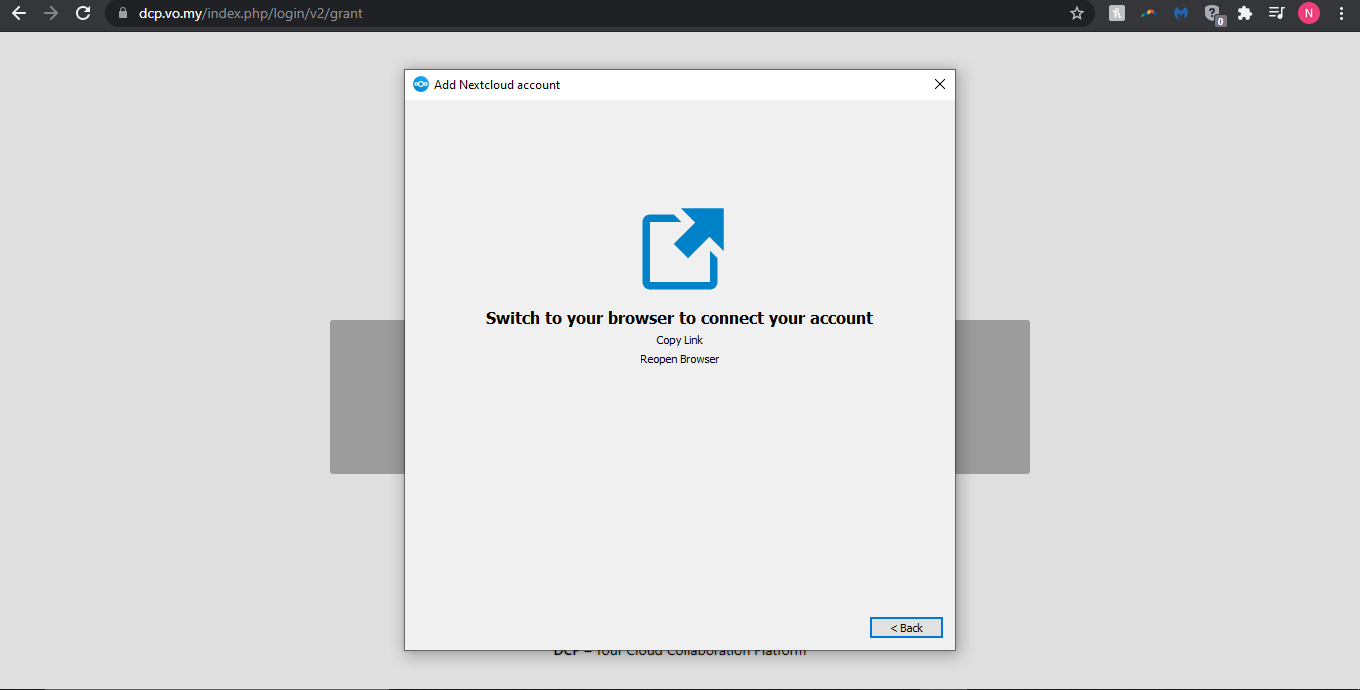1360x690 pixels.
Task: View site info via padlock icon
Action: (x=123, y=14)
